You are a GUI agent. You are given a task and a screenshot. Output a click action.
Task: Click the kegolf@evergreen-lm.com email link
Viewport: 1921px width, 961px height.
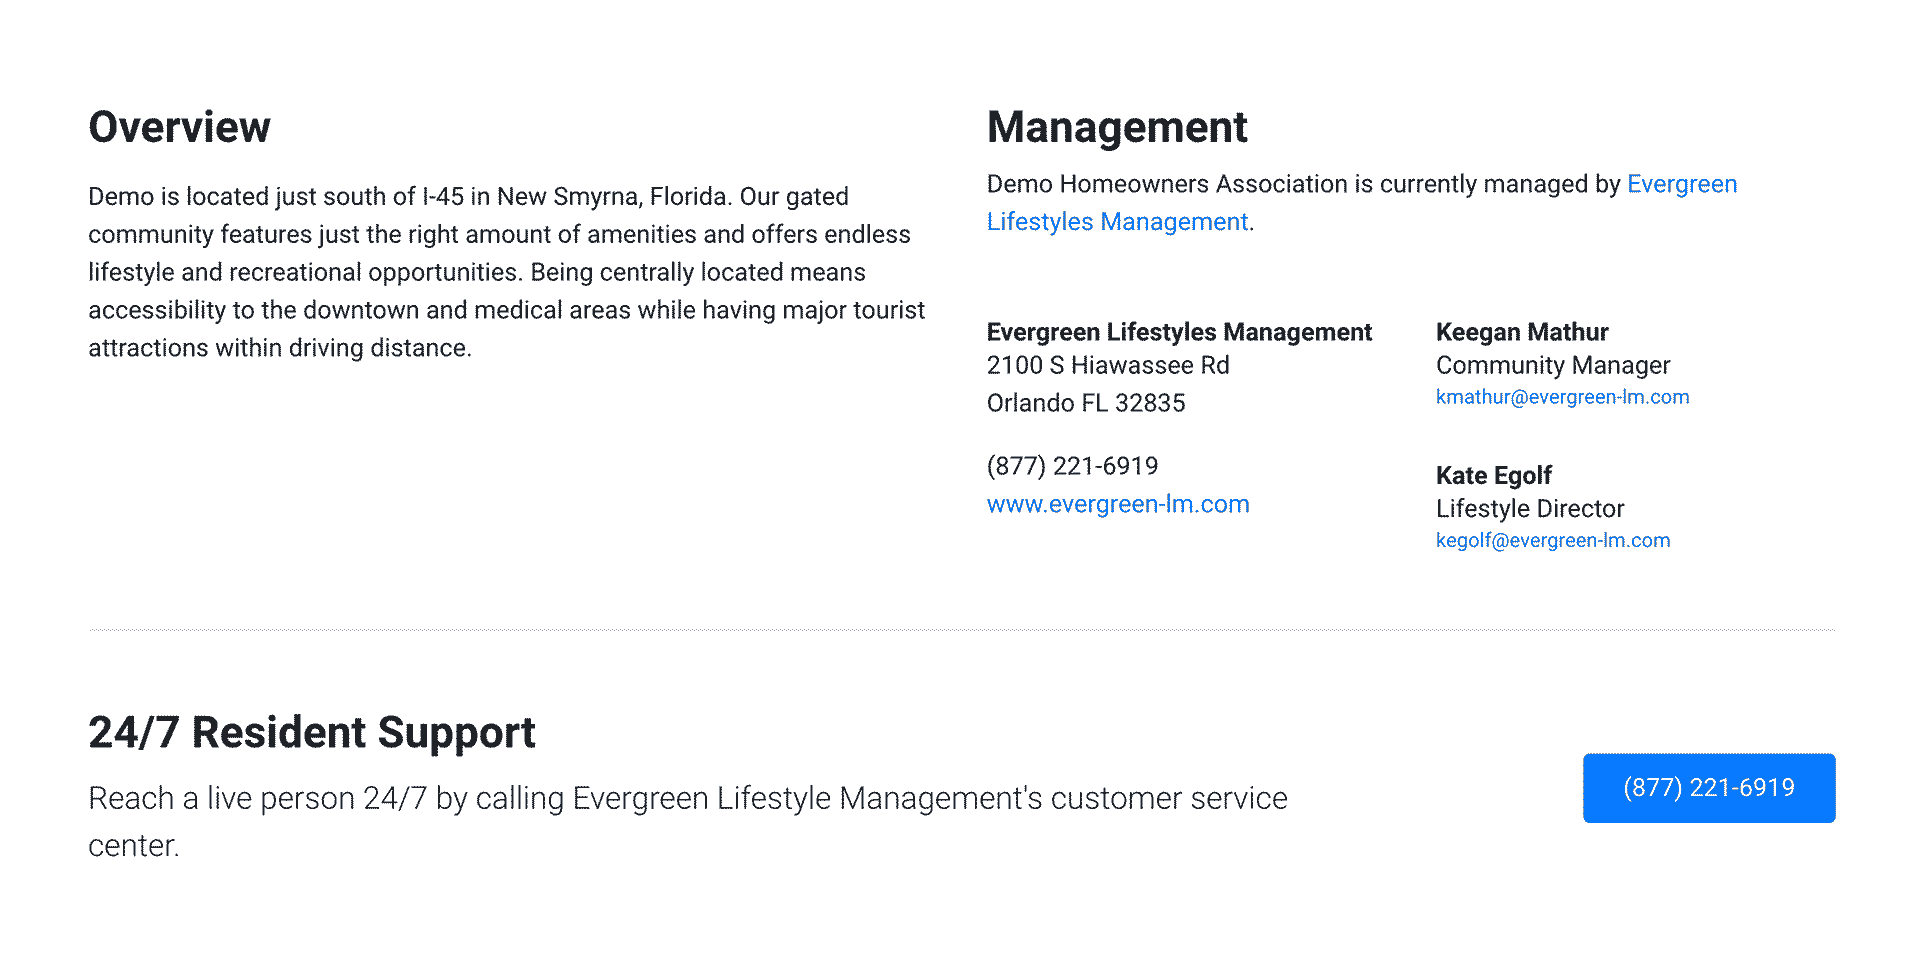tap(1553, 540)
